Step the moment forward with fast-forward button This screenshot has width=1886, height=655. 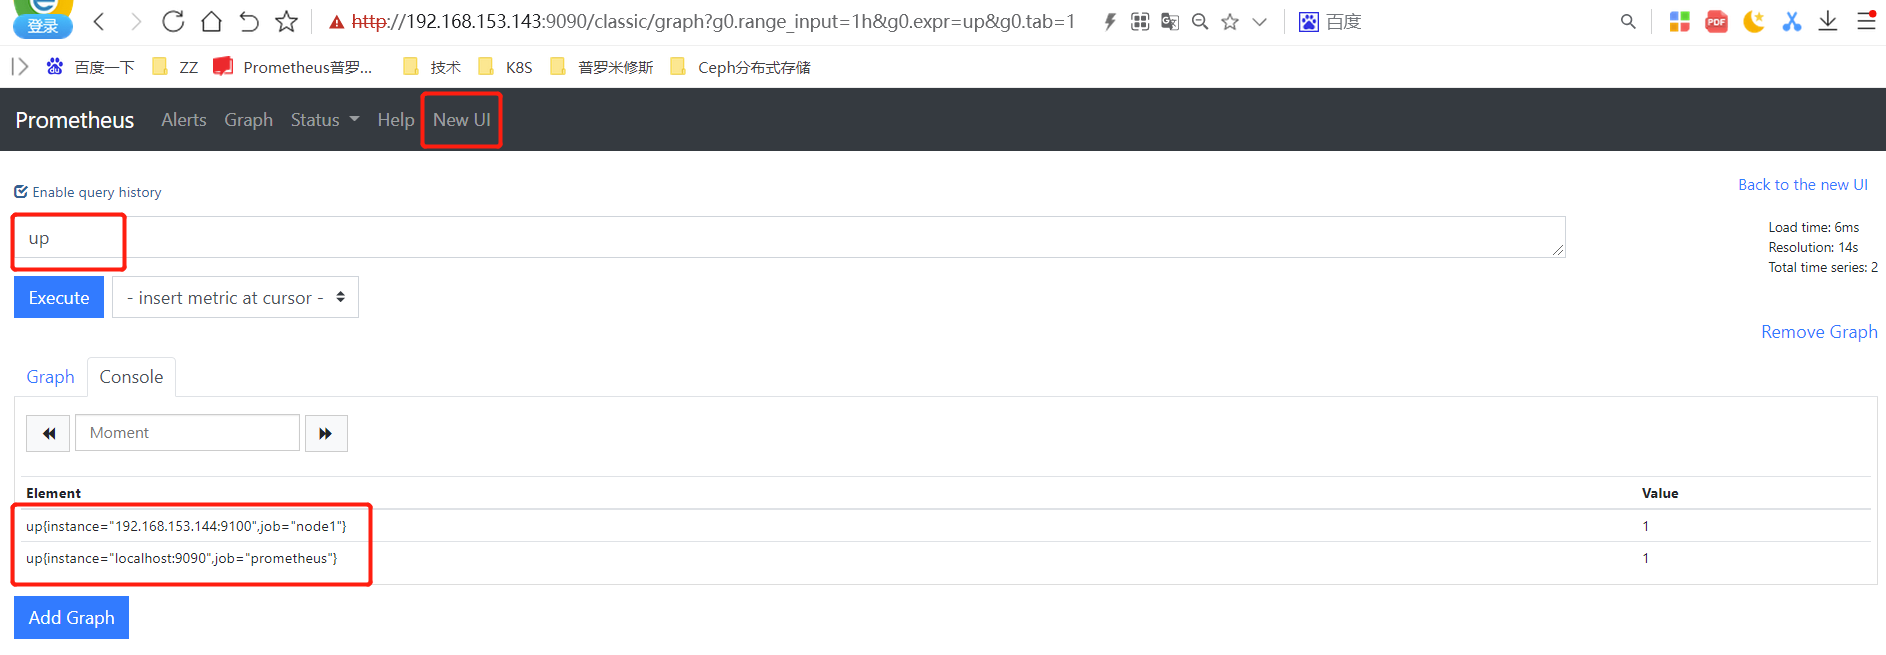(326, 433)
